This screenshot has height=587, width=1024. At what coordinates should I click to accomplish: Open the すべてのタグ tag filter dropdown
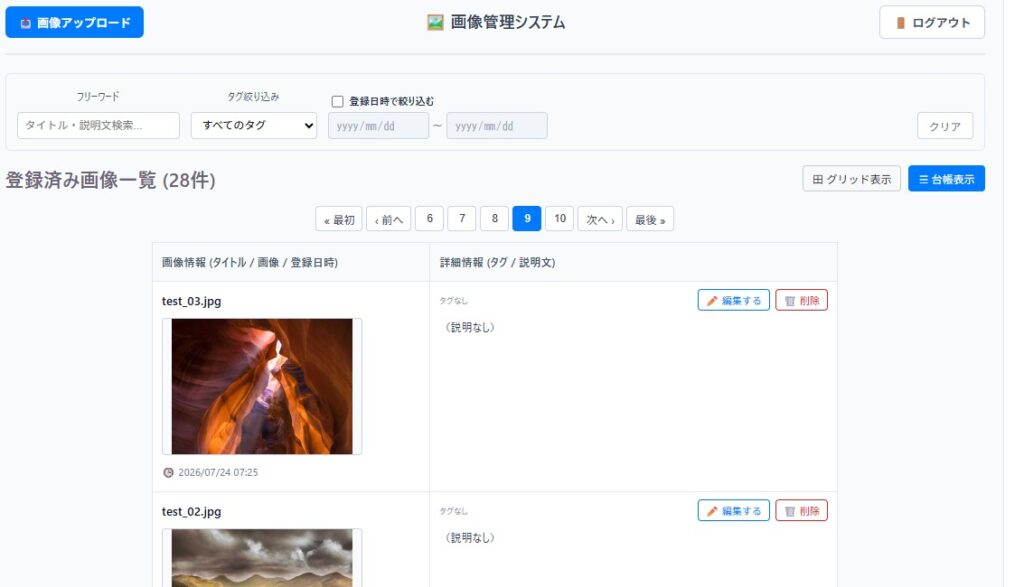[x=254, y=125]
